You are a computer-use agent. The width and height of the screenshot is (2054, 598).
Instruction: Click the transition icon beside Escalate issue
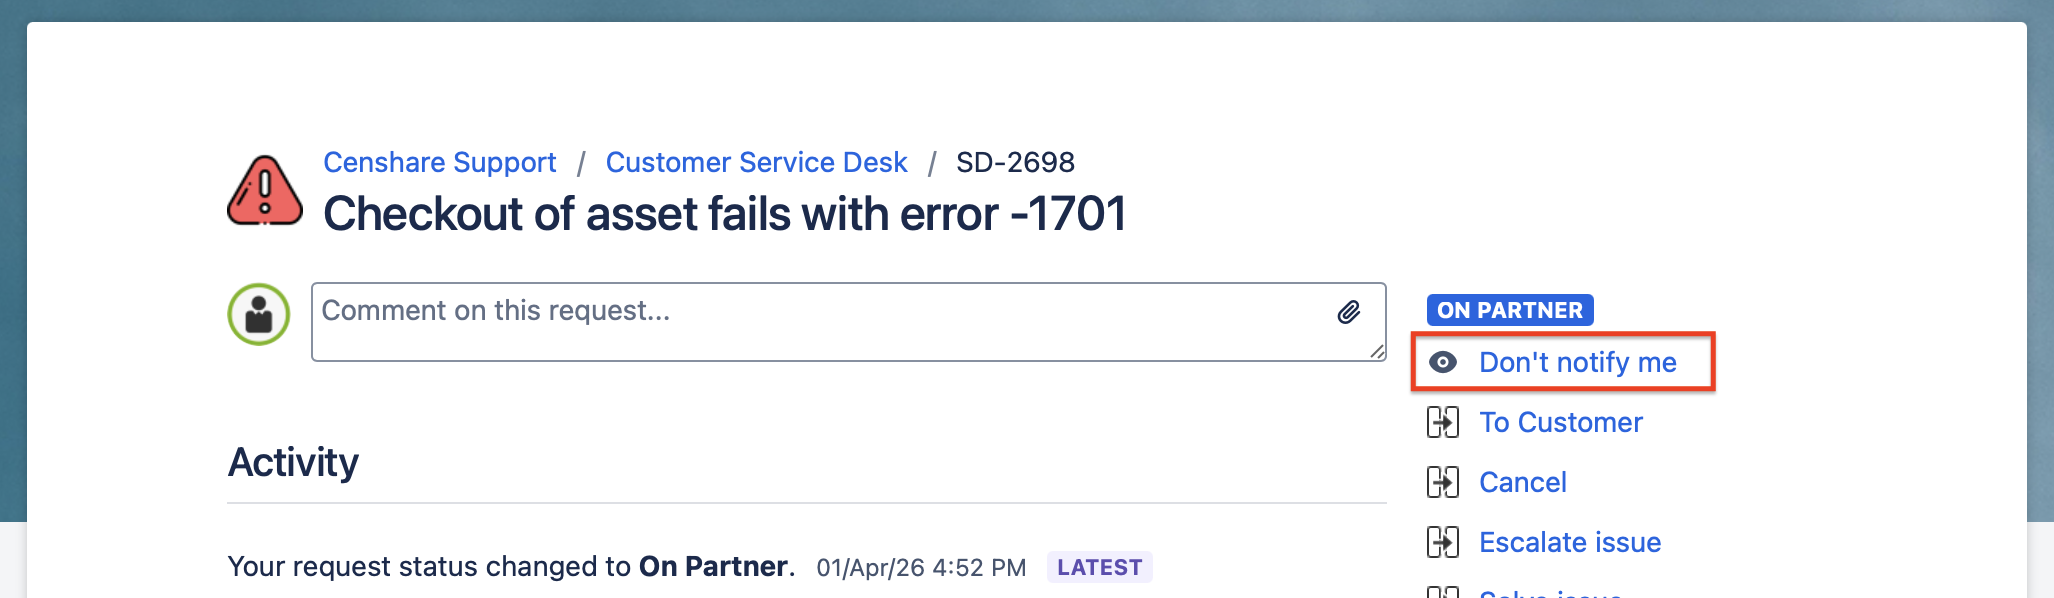pos(1443,542)
